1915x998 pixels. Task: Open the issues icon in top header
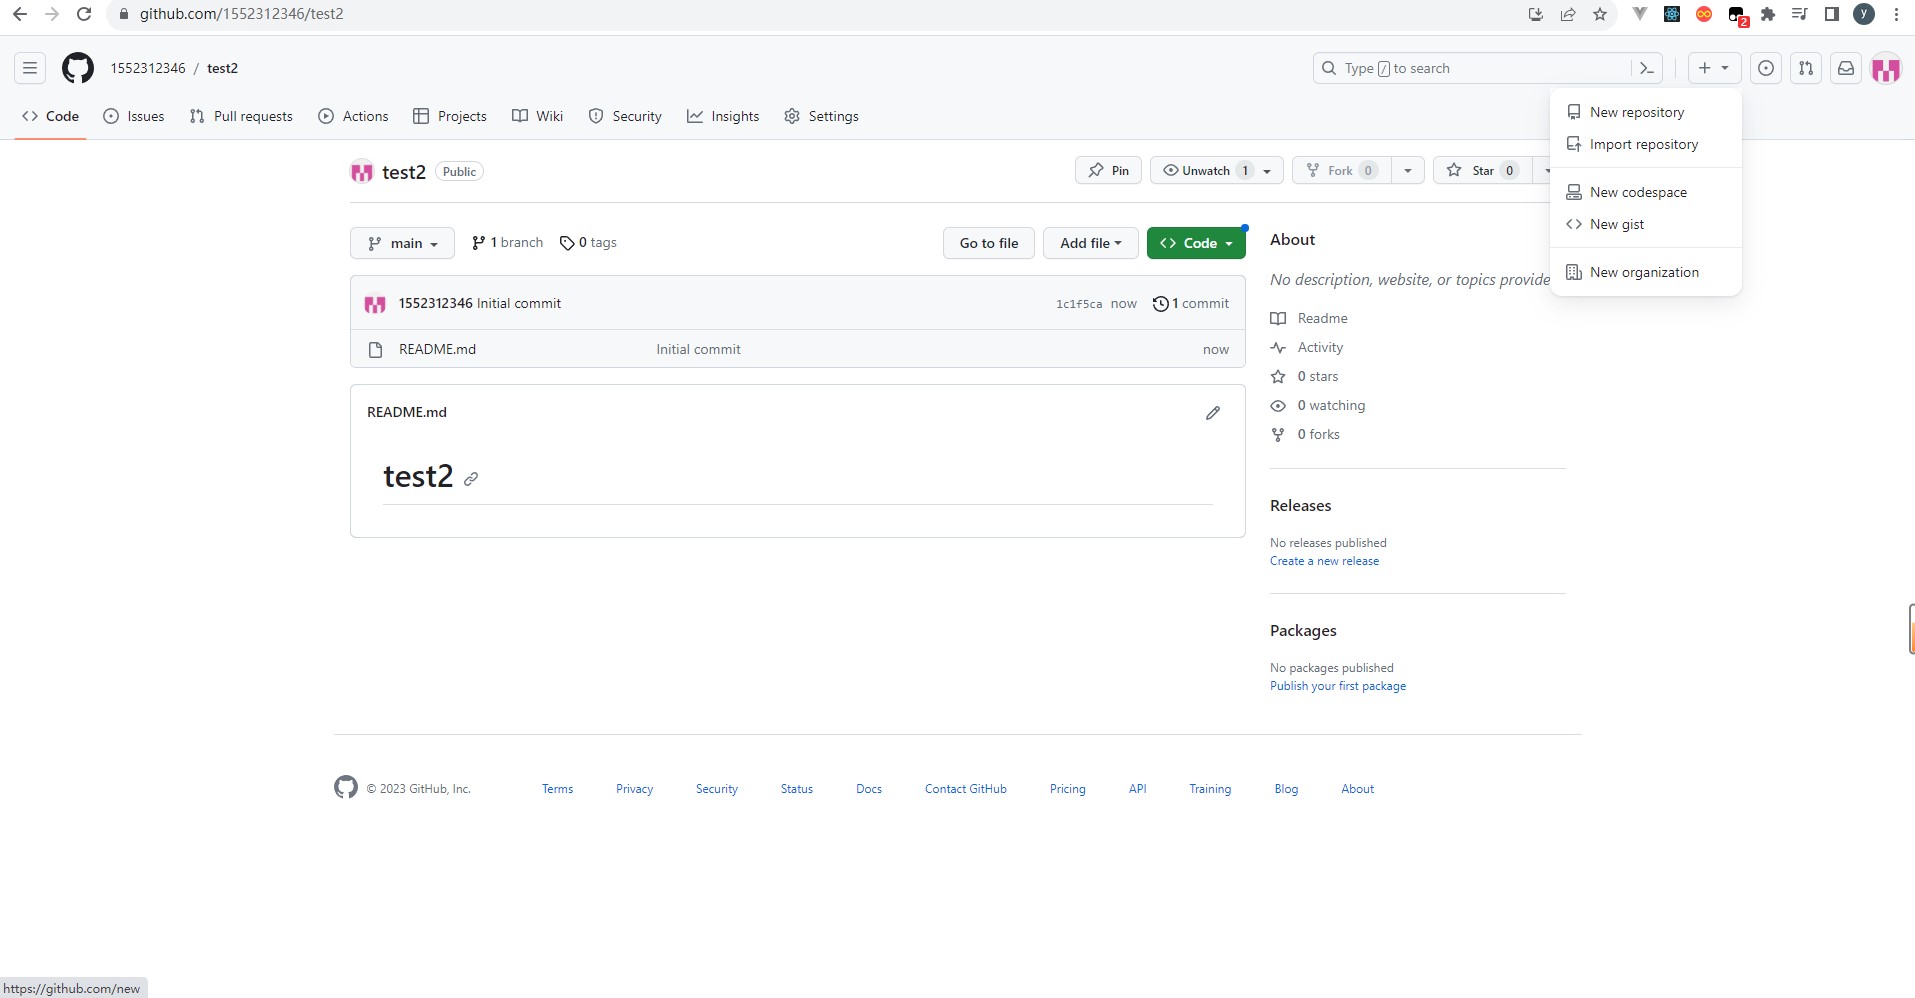point(1766,68)
